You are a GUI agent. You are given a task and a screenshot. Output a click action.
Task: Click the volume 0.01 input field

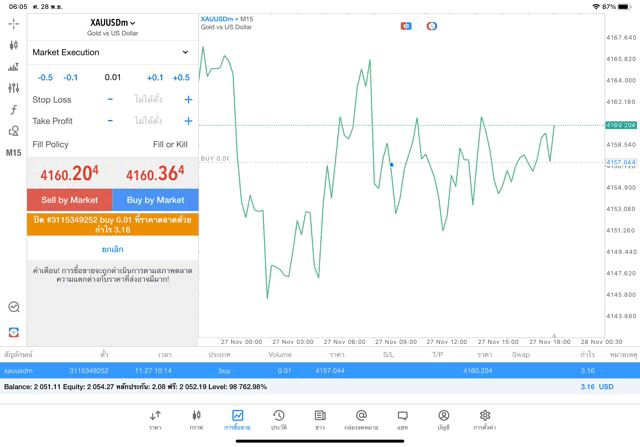(112, 77)
